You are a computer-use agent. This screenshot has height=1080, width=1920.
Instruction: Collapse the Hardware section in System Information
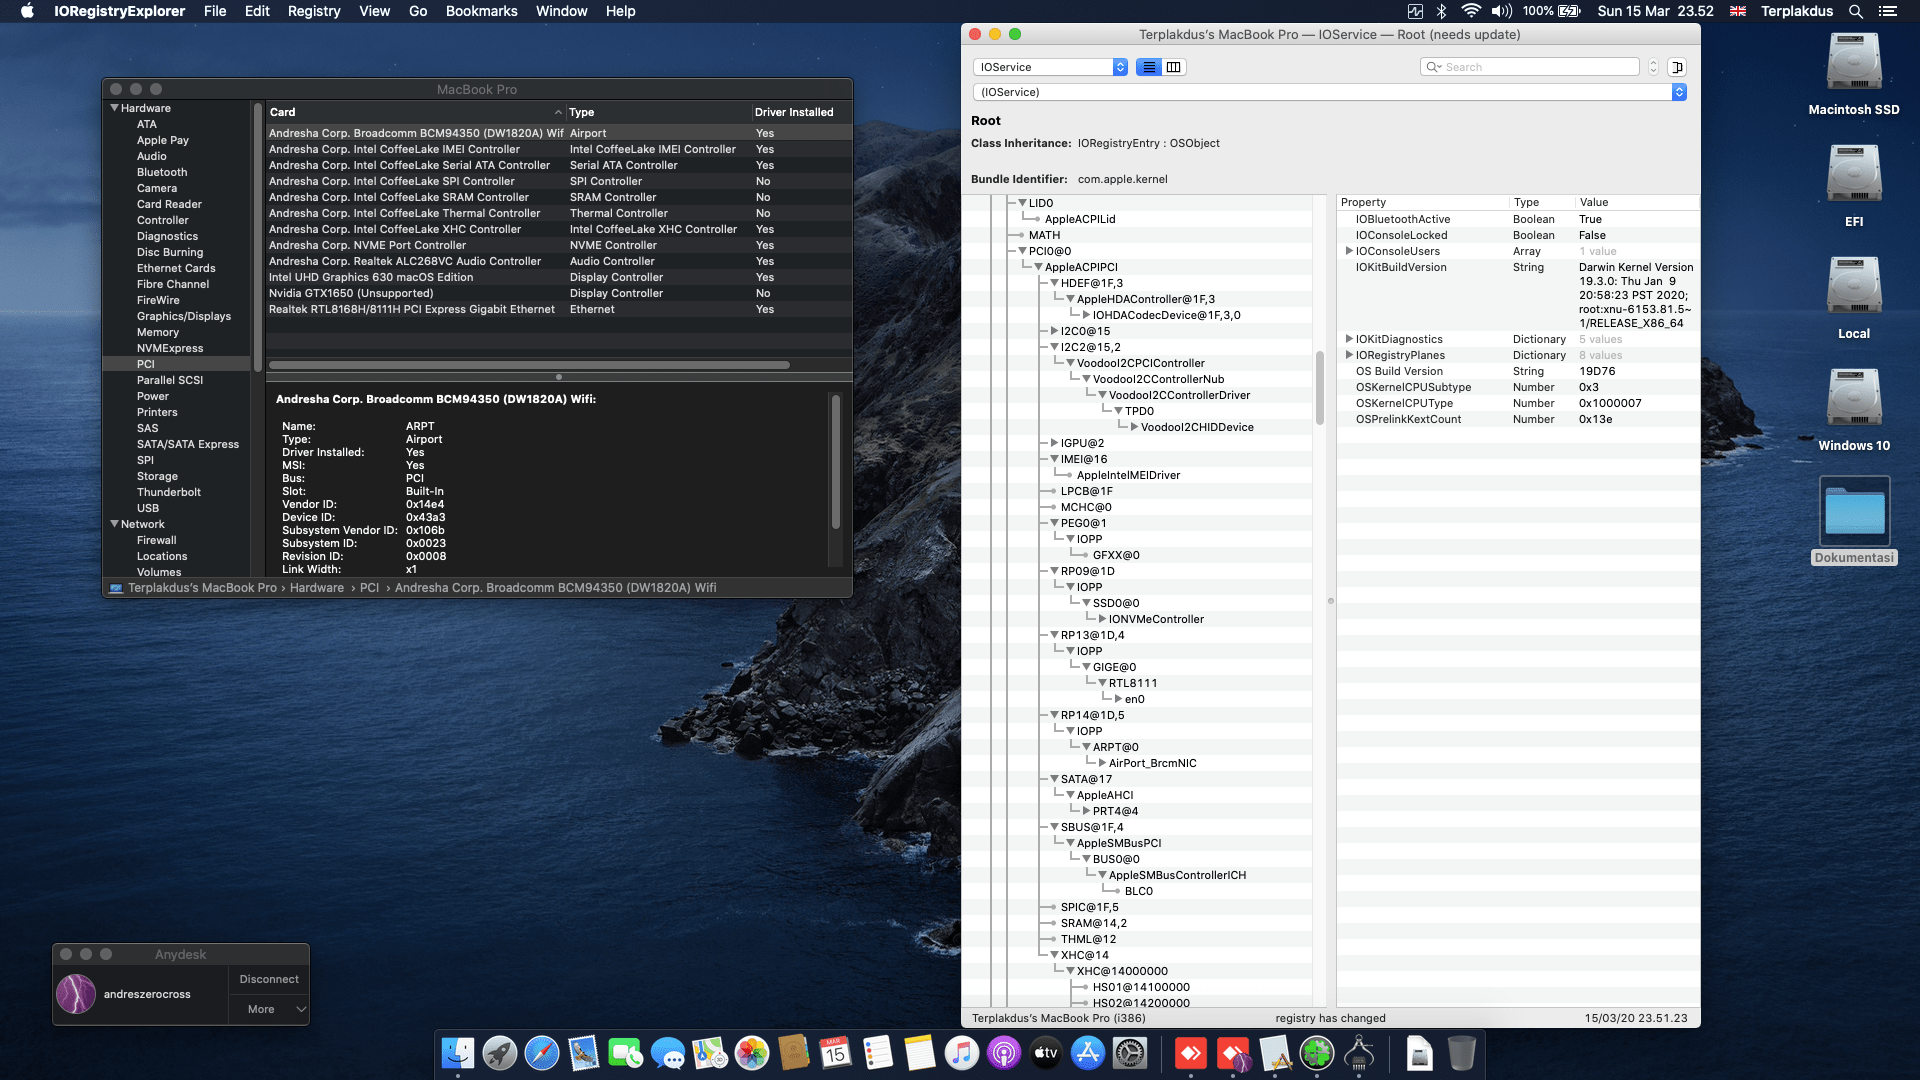coord(115,108)
